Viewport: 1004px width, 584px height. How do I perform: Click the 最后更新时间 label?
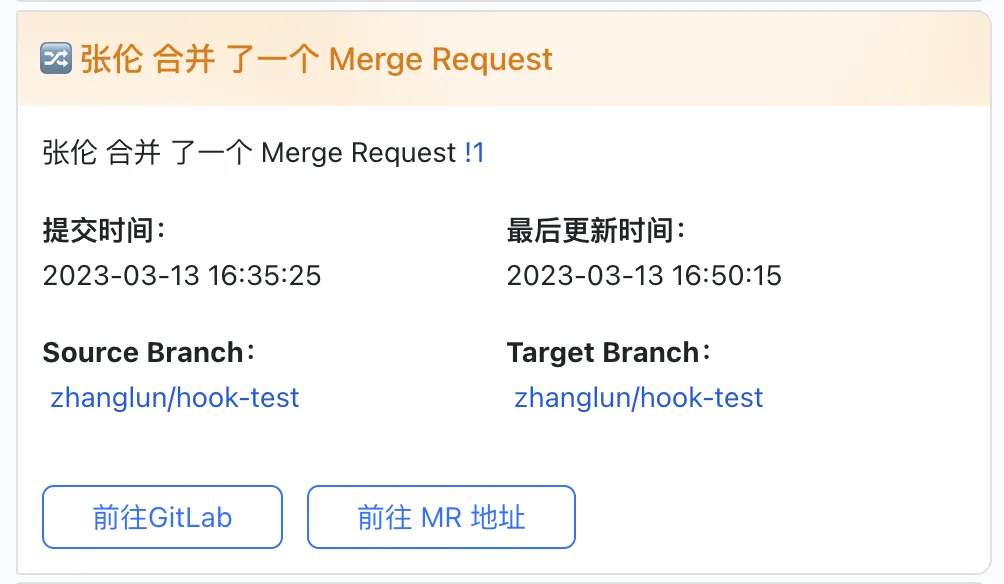(596, 231)
